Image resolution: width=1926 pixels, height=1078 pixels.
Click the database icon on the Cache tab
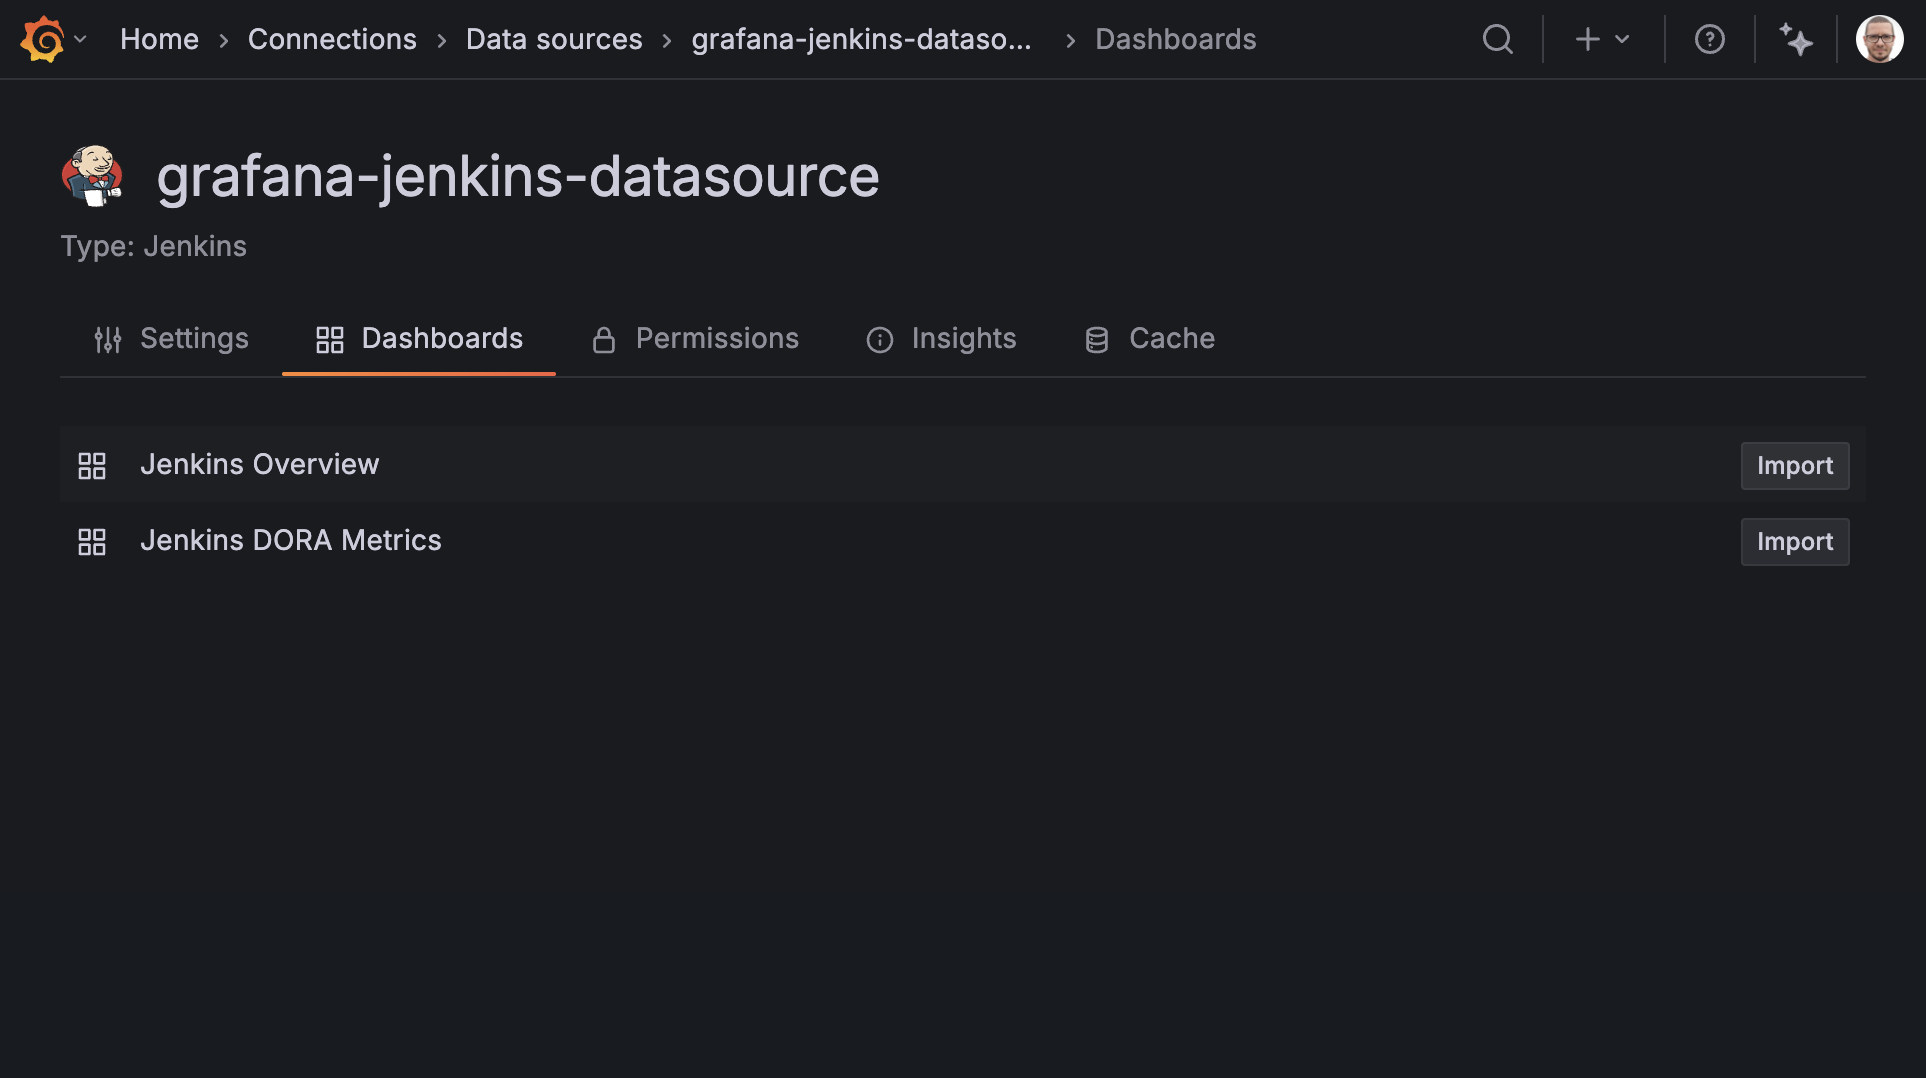(x=1097, y=339)
